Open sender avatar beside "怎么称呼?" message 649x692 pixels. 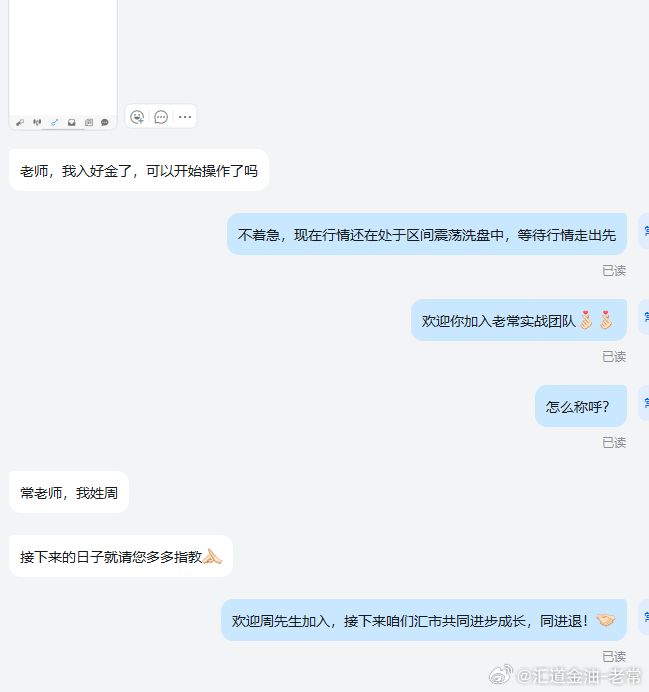pos(644,403)
